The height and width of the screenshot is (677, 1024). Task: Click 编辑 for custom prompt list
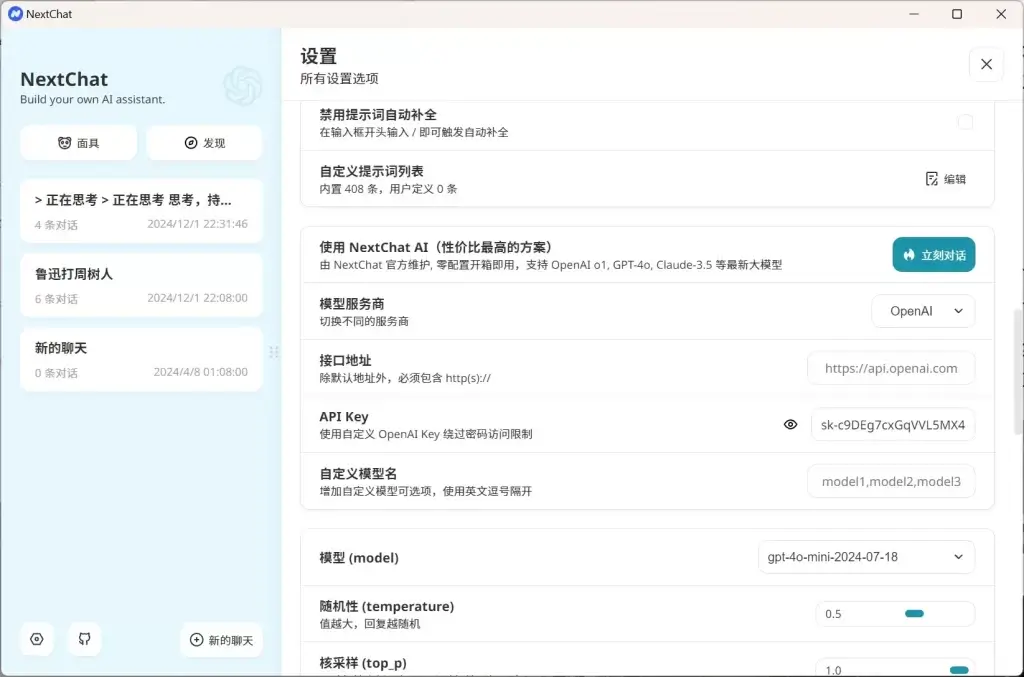click(946, 179)
